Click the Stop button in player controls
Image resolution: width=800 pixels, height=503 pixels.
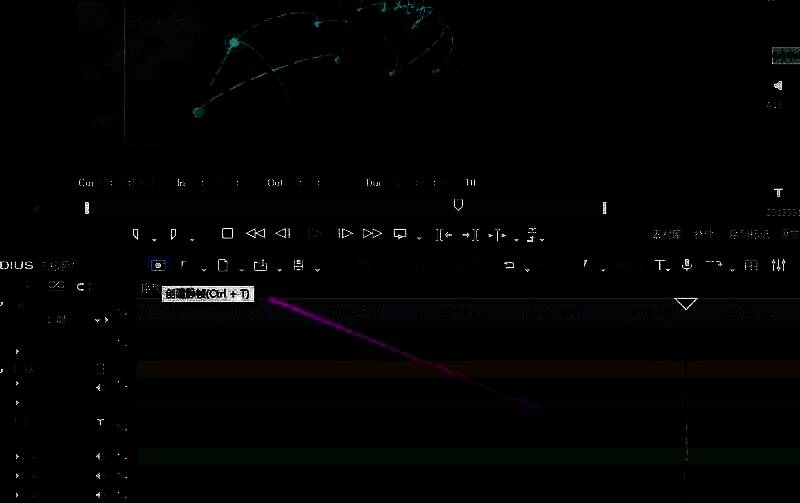tap(227, 234)
